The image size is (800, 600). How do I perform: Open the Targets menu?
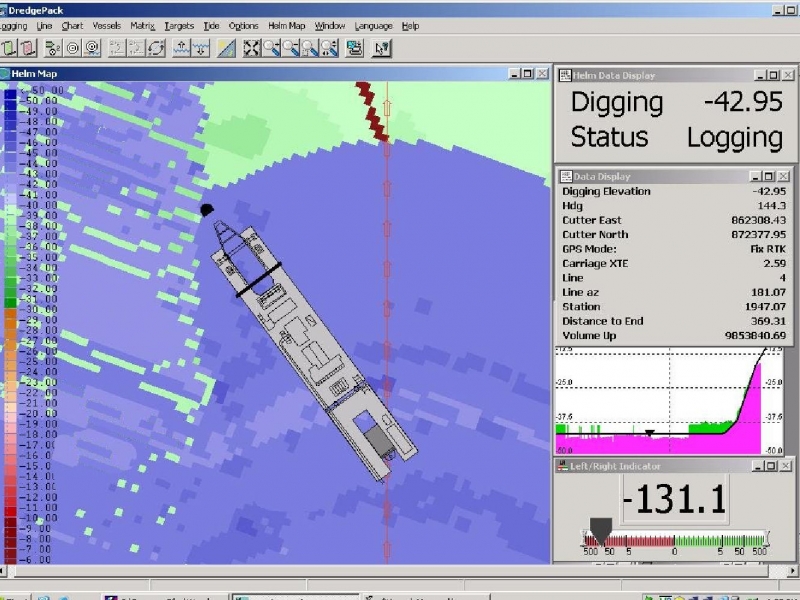tap(179, 25)
